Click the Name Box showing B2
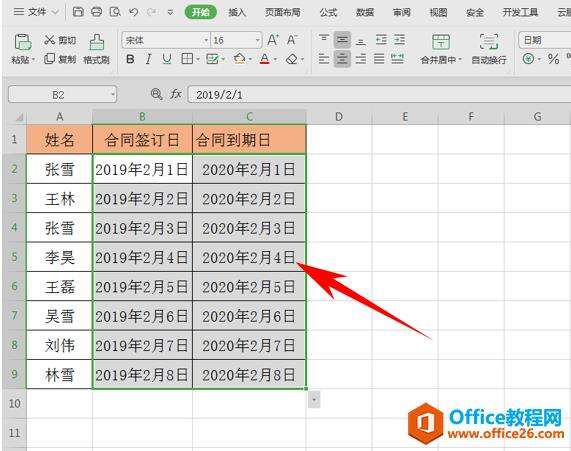The width and height of the screenshot is (571, 451). (x=62, y=95)
